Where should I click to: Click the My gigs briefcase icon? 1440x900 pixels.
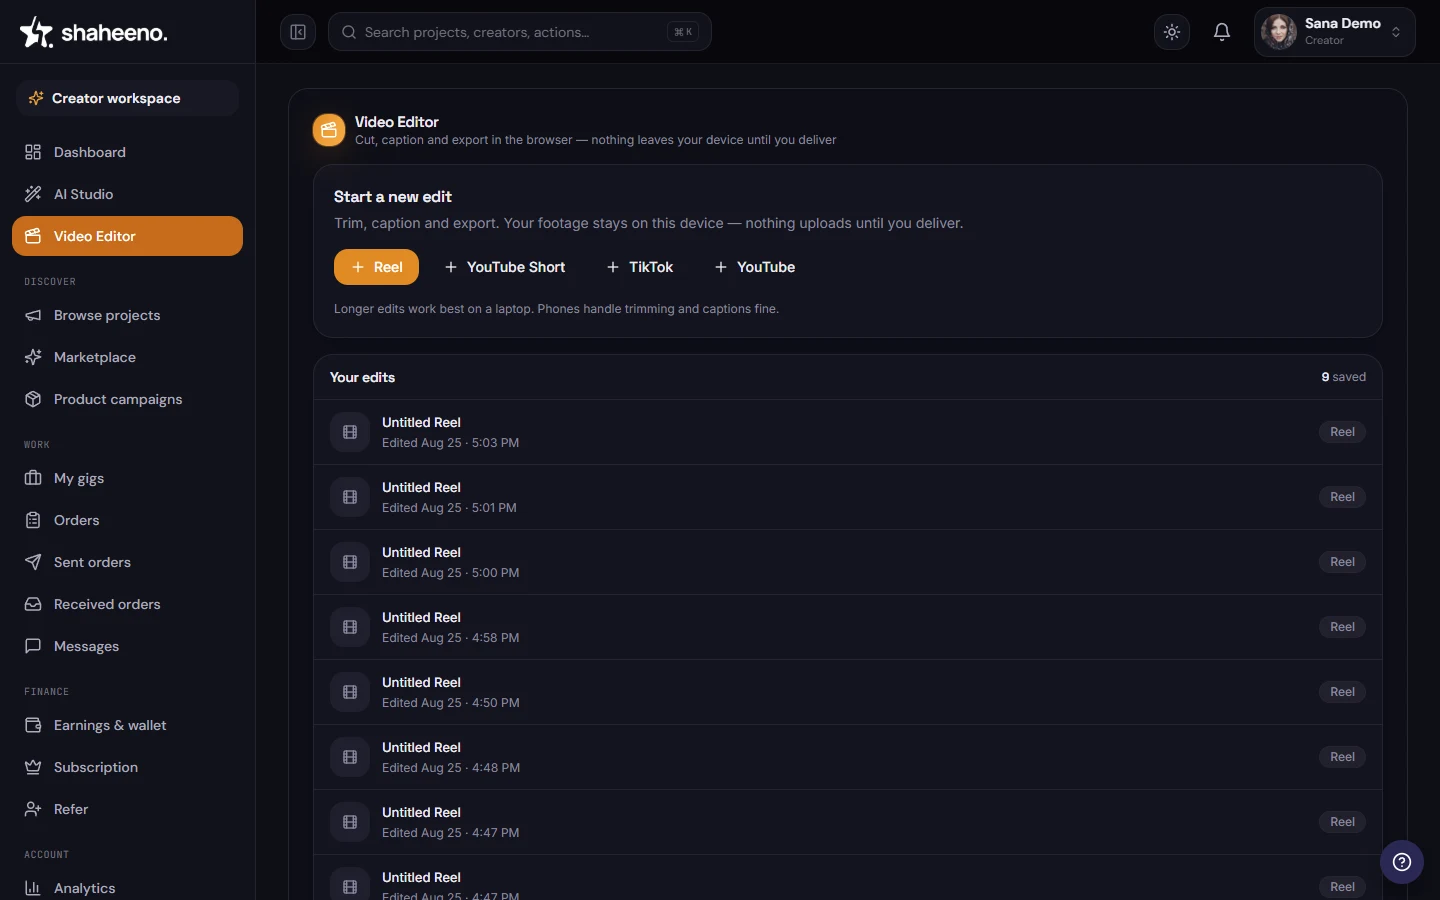coord(33,478)
